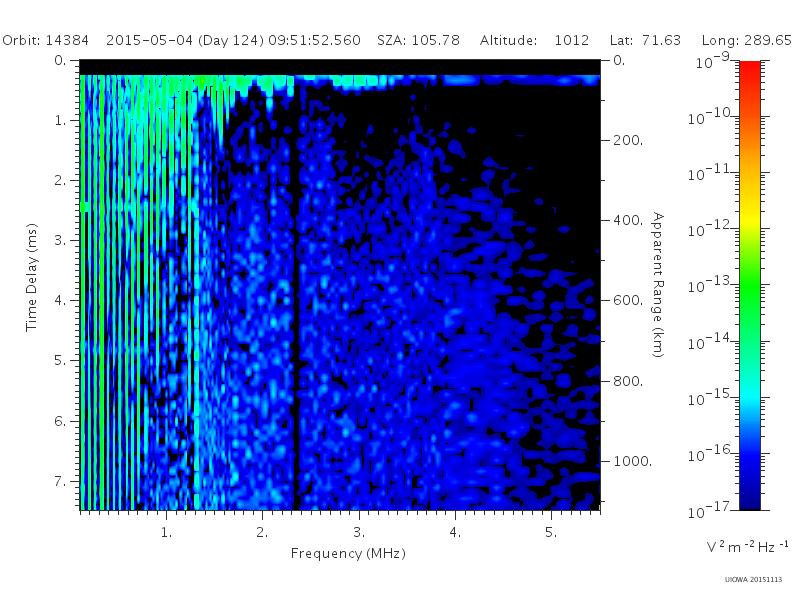Click the '0.' tick on the apparent range axis
Viewport: 800px width, 600px height.
coord(619,60)
